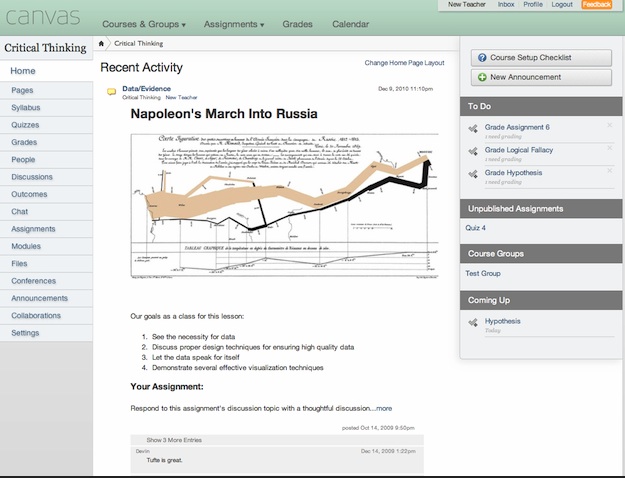This screenshot has width=625, height=478.
Task: Open Settings in course sidebar
Action: [46, 333]
